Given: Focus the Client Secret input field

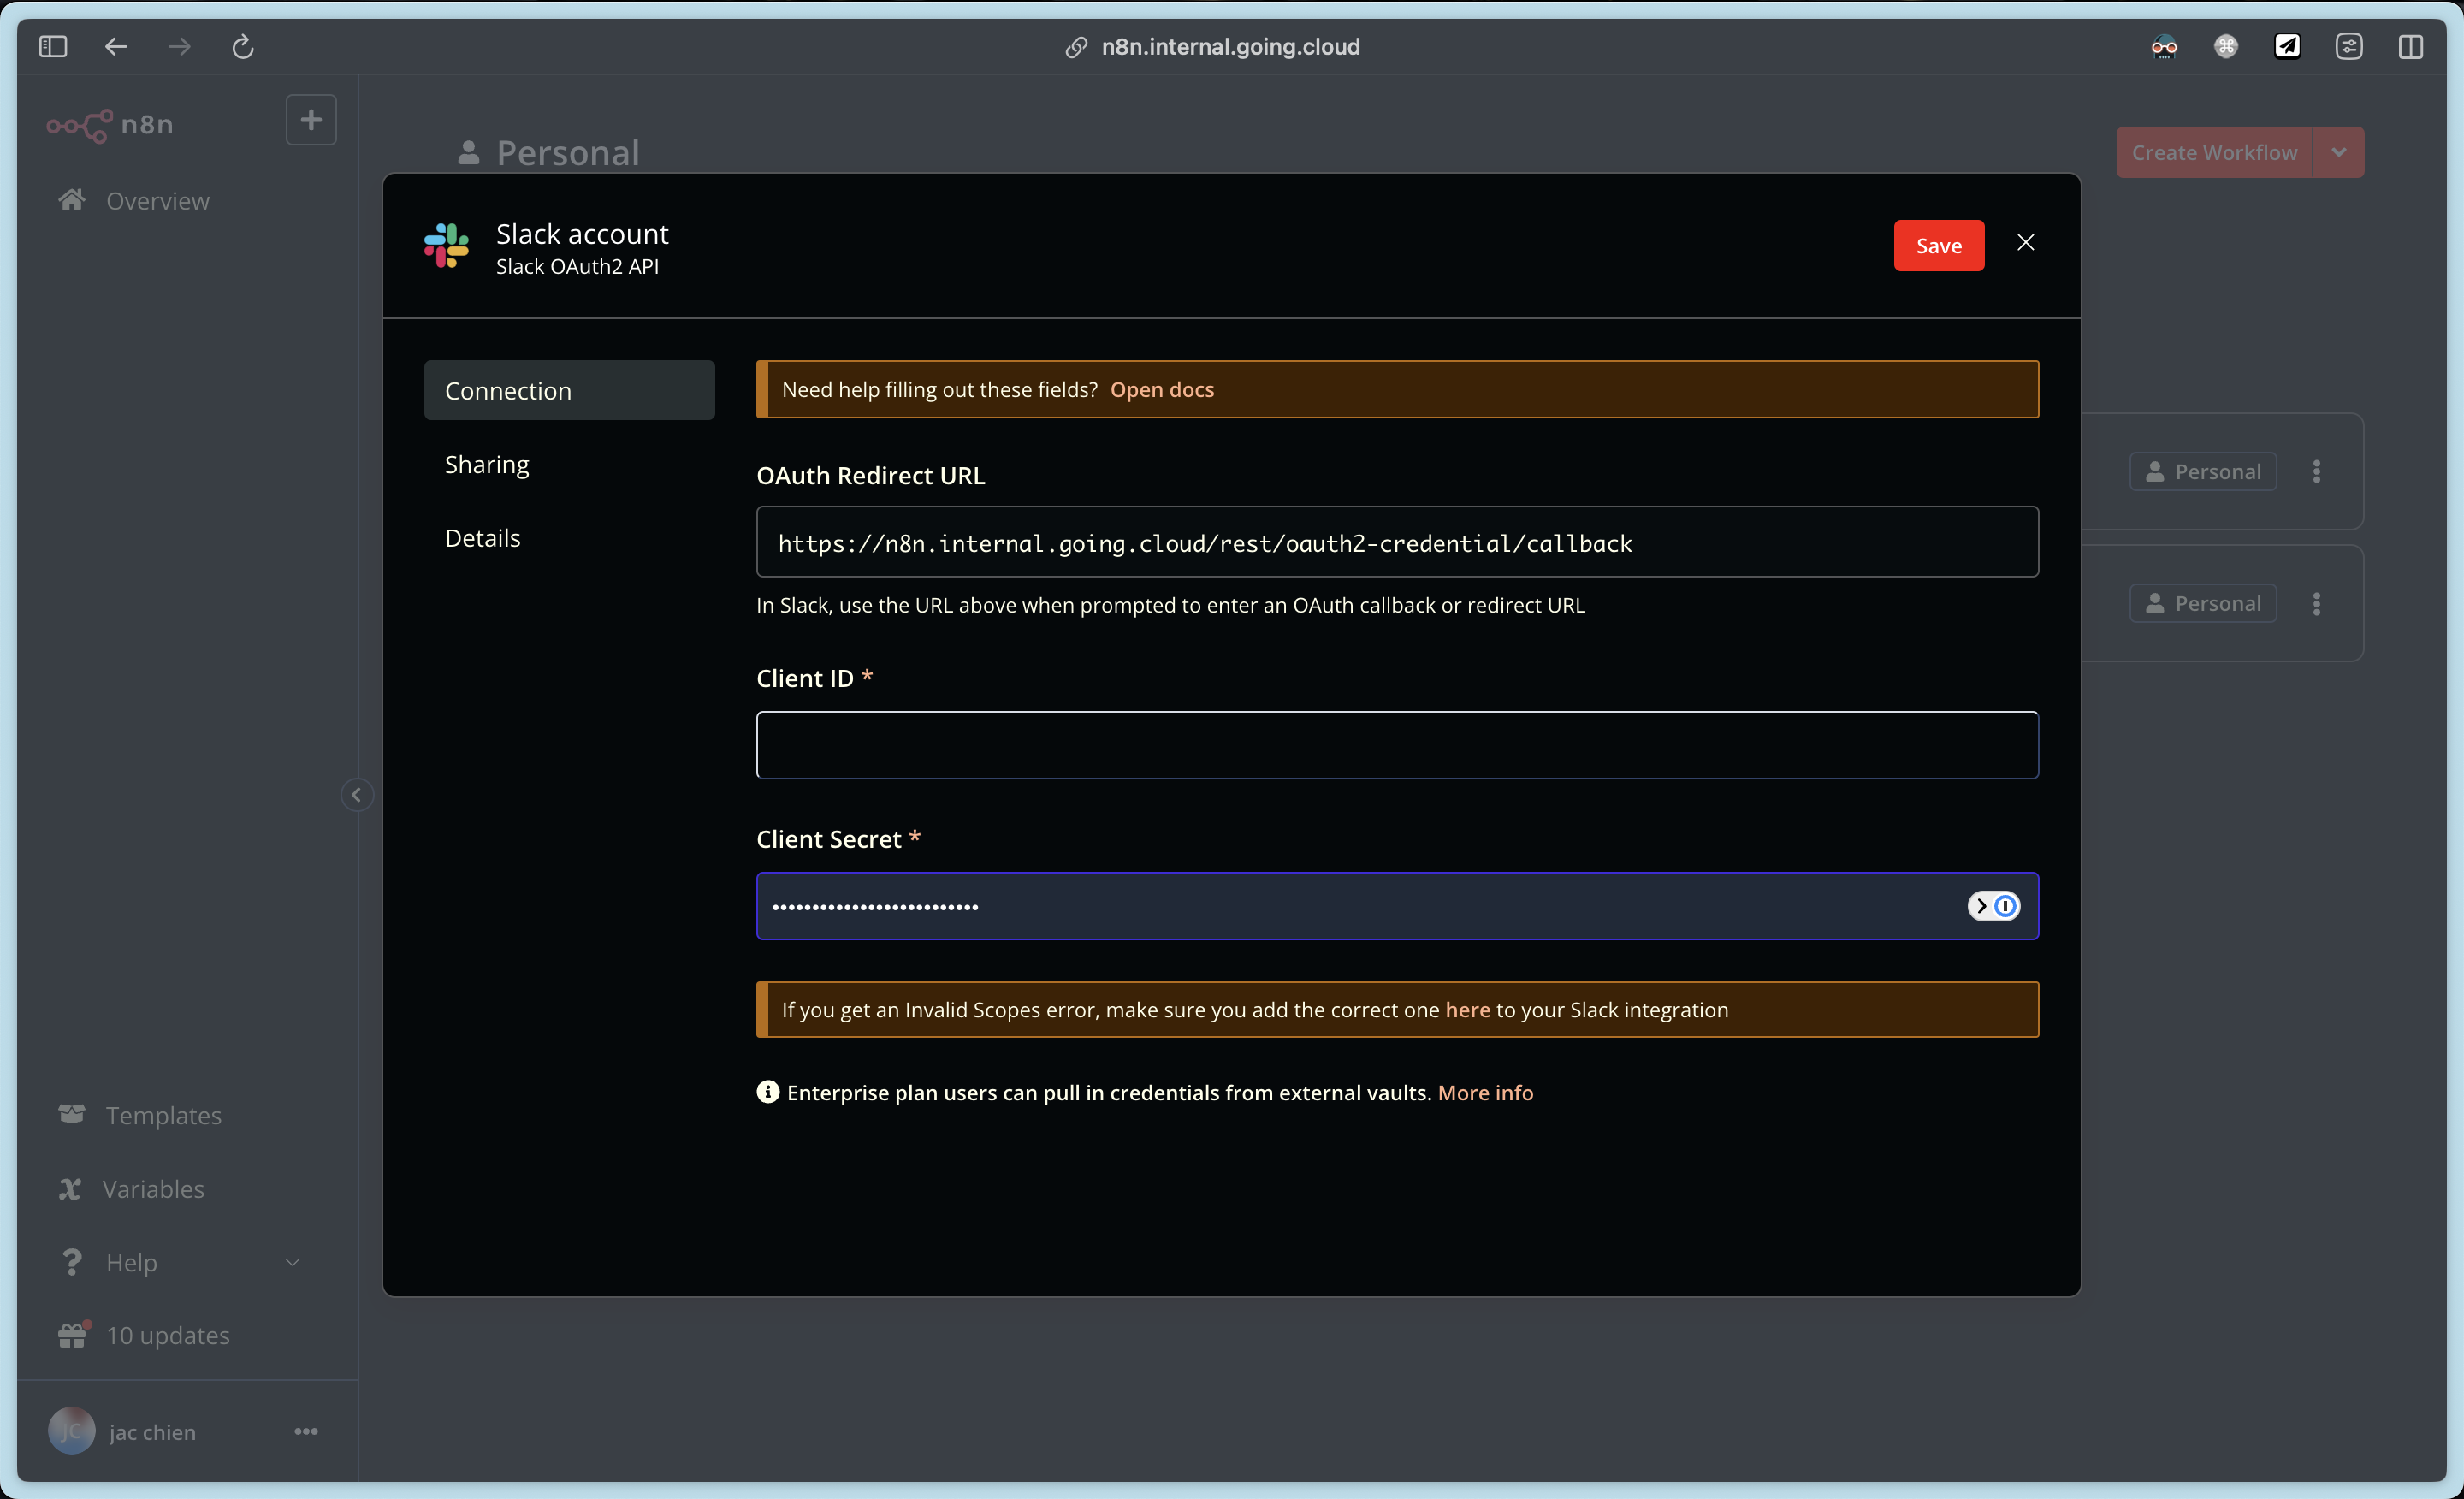Looking at the screenshot, I should [1397, 906].
